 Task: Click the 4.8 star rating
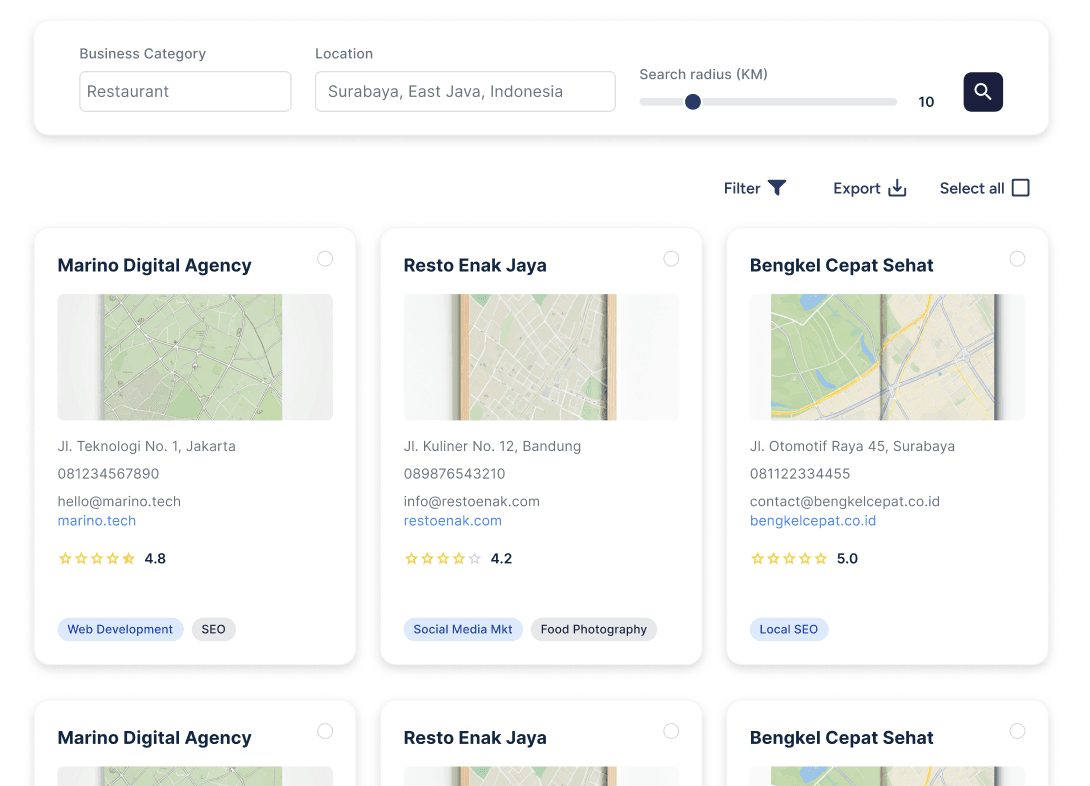coord(112,559)
